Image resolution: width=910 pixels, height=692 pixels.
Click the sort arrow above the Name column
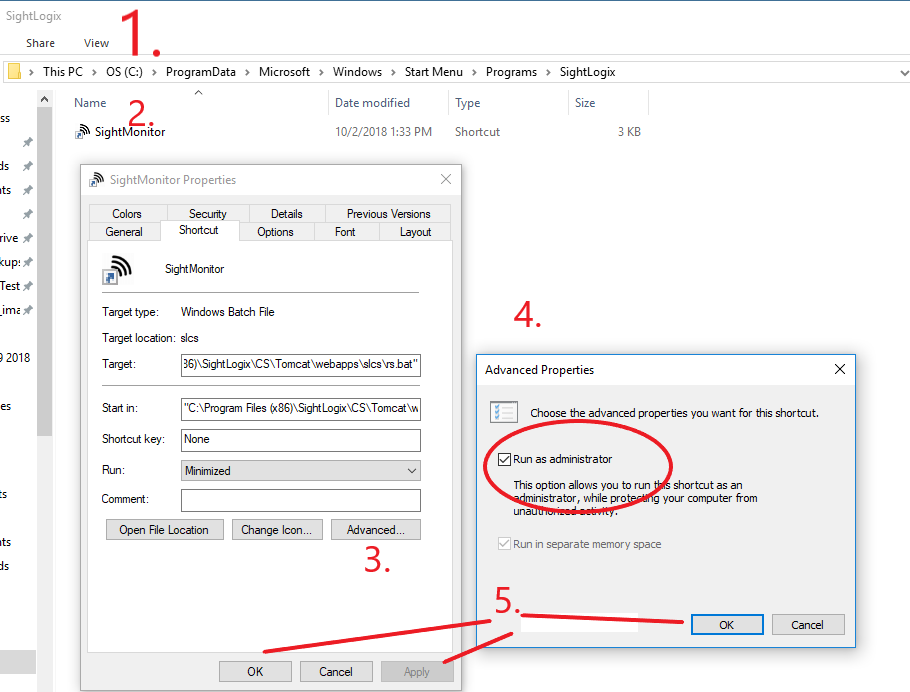198,92
